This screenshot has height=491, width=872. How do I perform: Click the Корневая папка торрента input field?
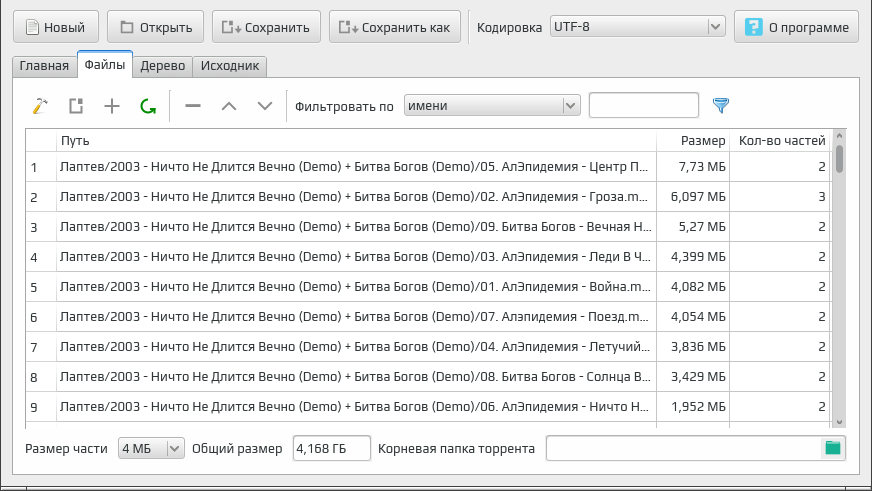(683, 448)
